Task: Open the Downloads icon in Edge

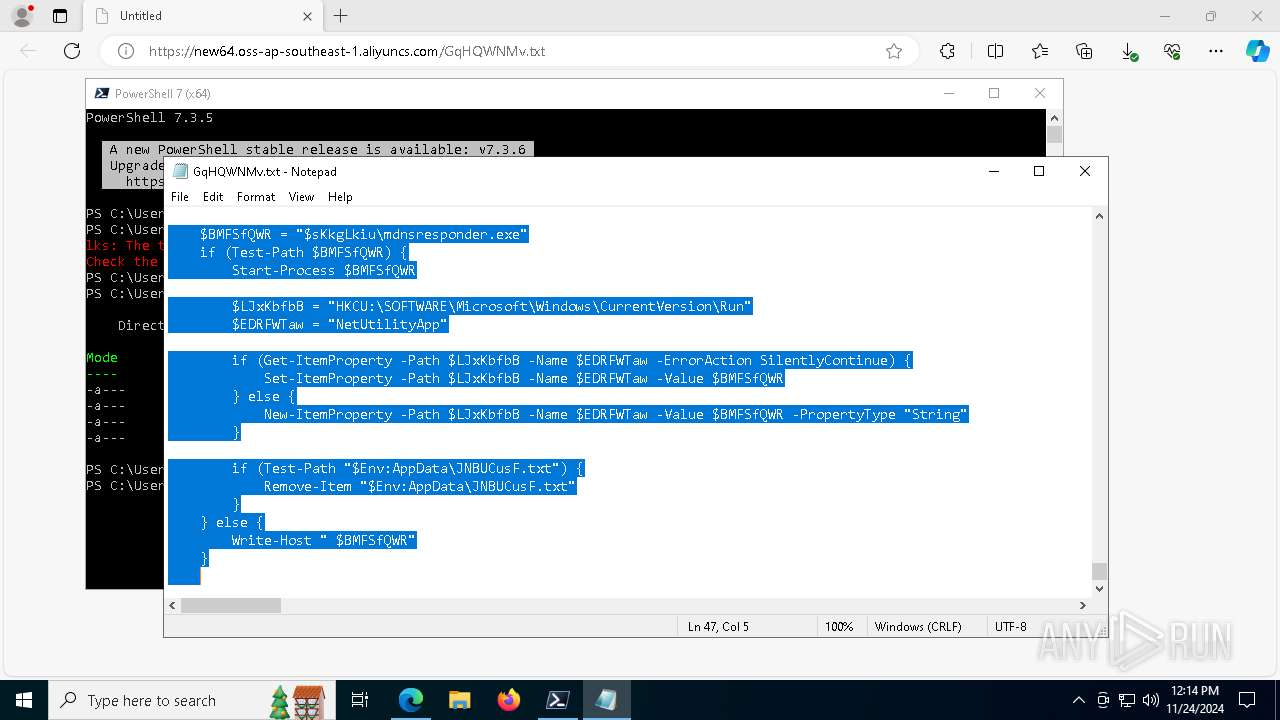Action: pos(1129,51)
